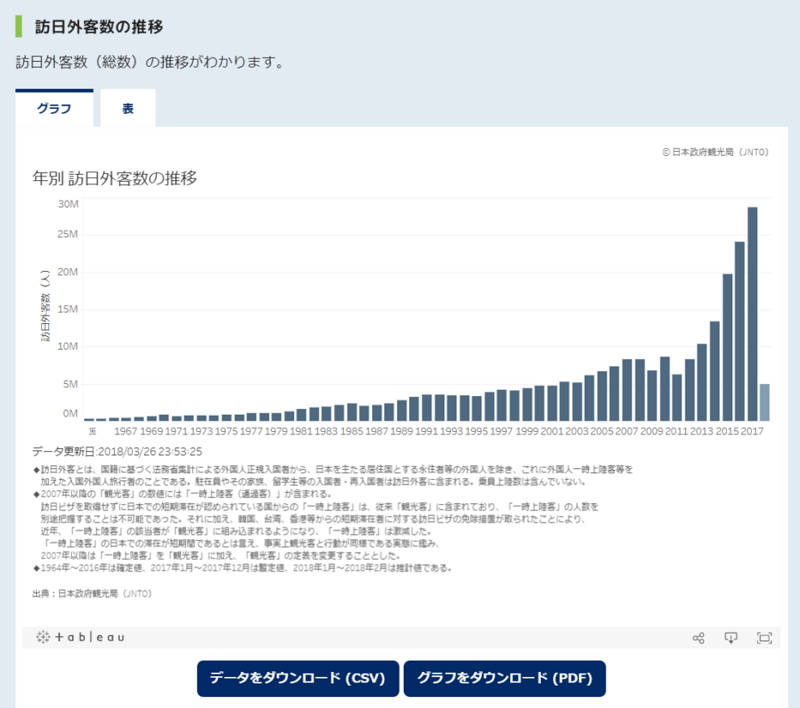Open the chart in full screen

point(764,638)
